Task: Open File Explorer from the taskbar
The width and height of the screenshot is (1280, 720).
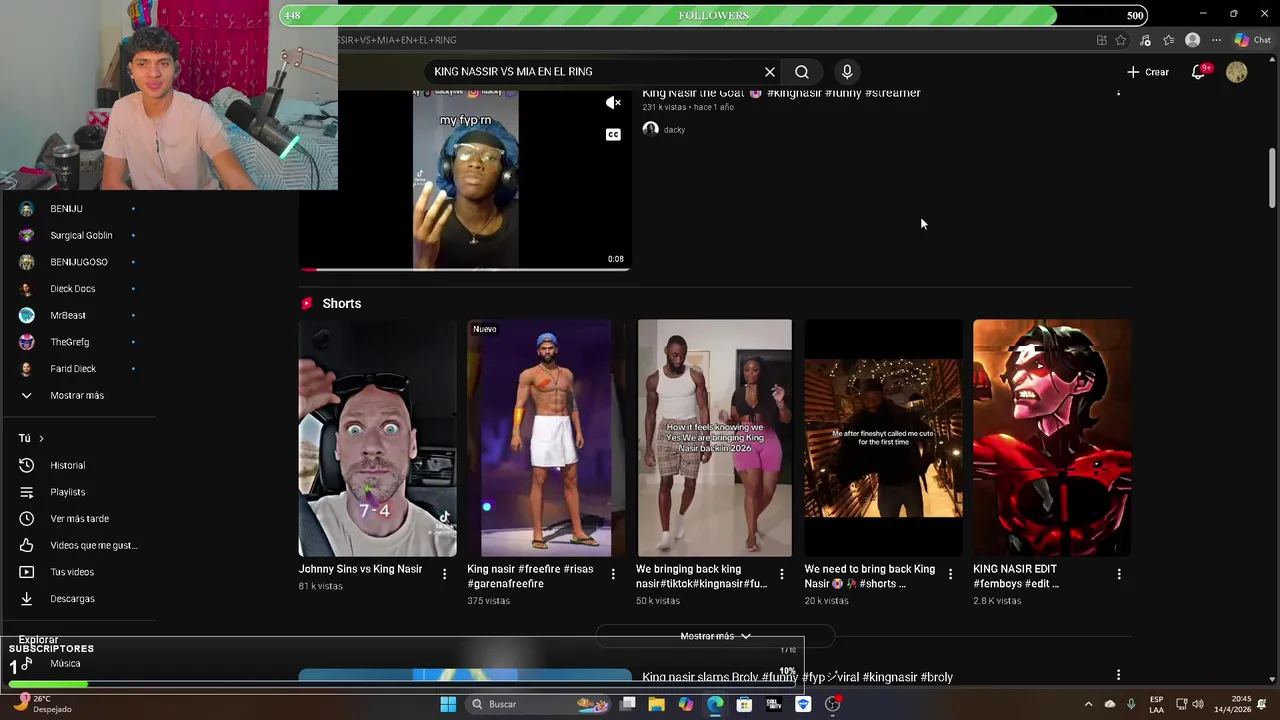Action: 656,704
